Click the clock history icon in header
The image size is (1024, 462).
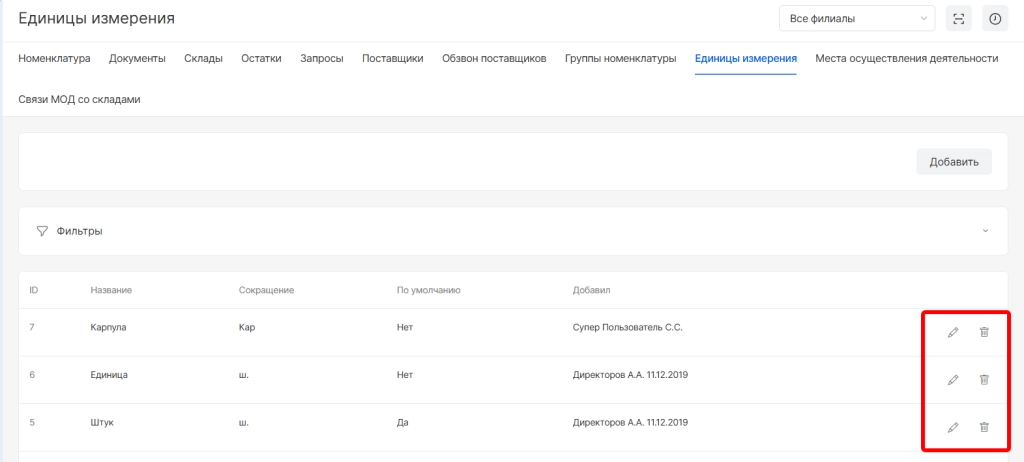994,18
